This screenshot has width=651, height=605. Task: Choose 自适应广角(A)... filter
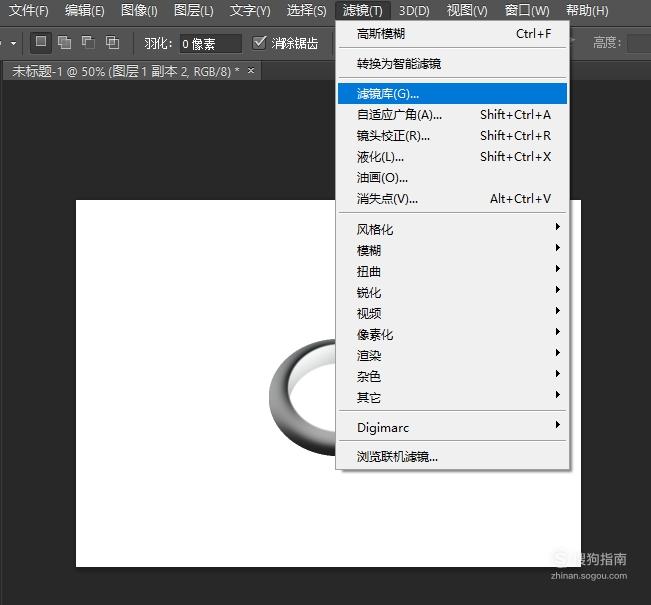[x=453, y=114]
